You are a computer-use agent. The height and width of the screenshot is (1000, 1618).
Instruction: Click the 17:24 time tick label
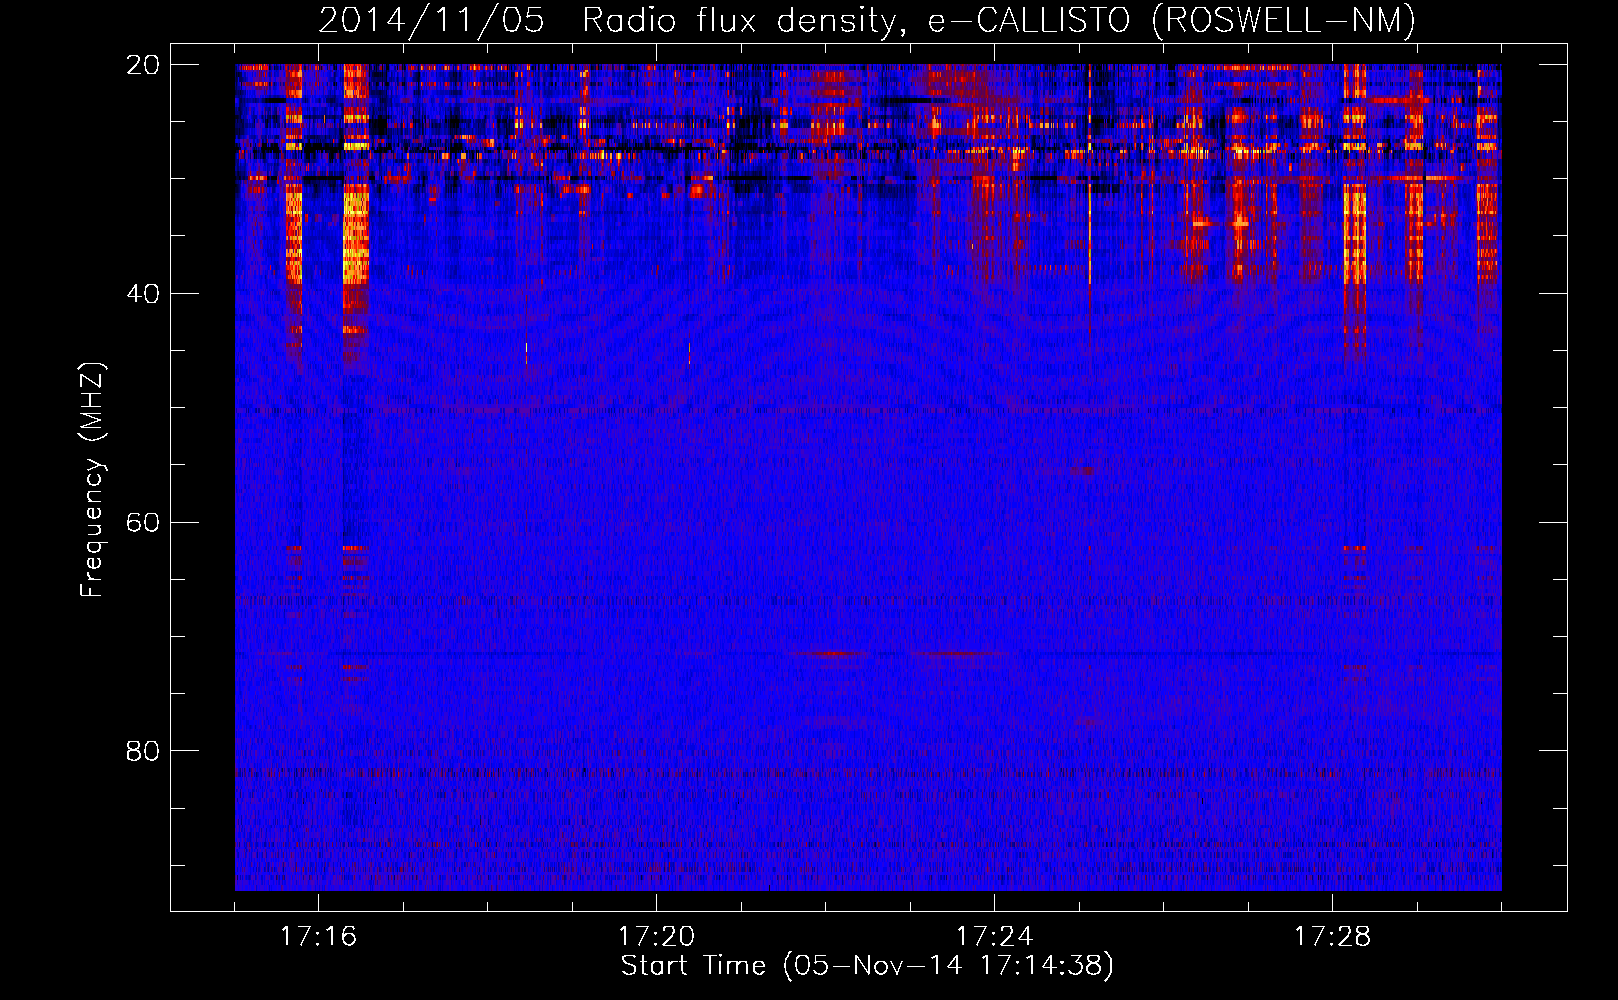994,937
